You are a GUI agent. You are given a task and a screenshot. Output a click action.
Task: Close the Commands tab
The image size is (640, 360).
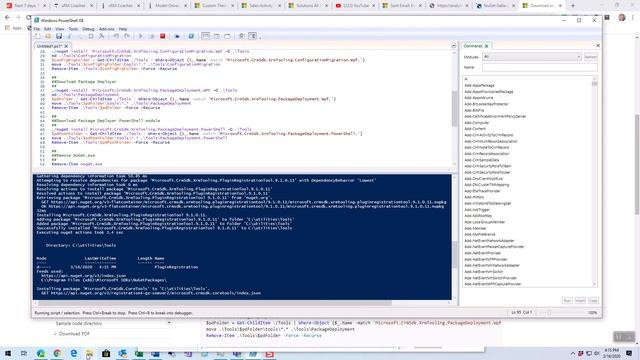(x=487, y=46)
